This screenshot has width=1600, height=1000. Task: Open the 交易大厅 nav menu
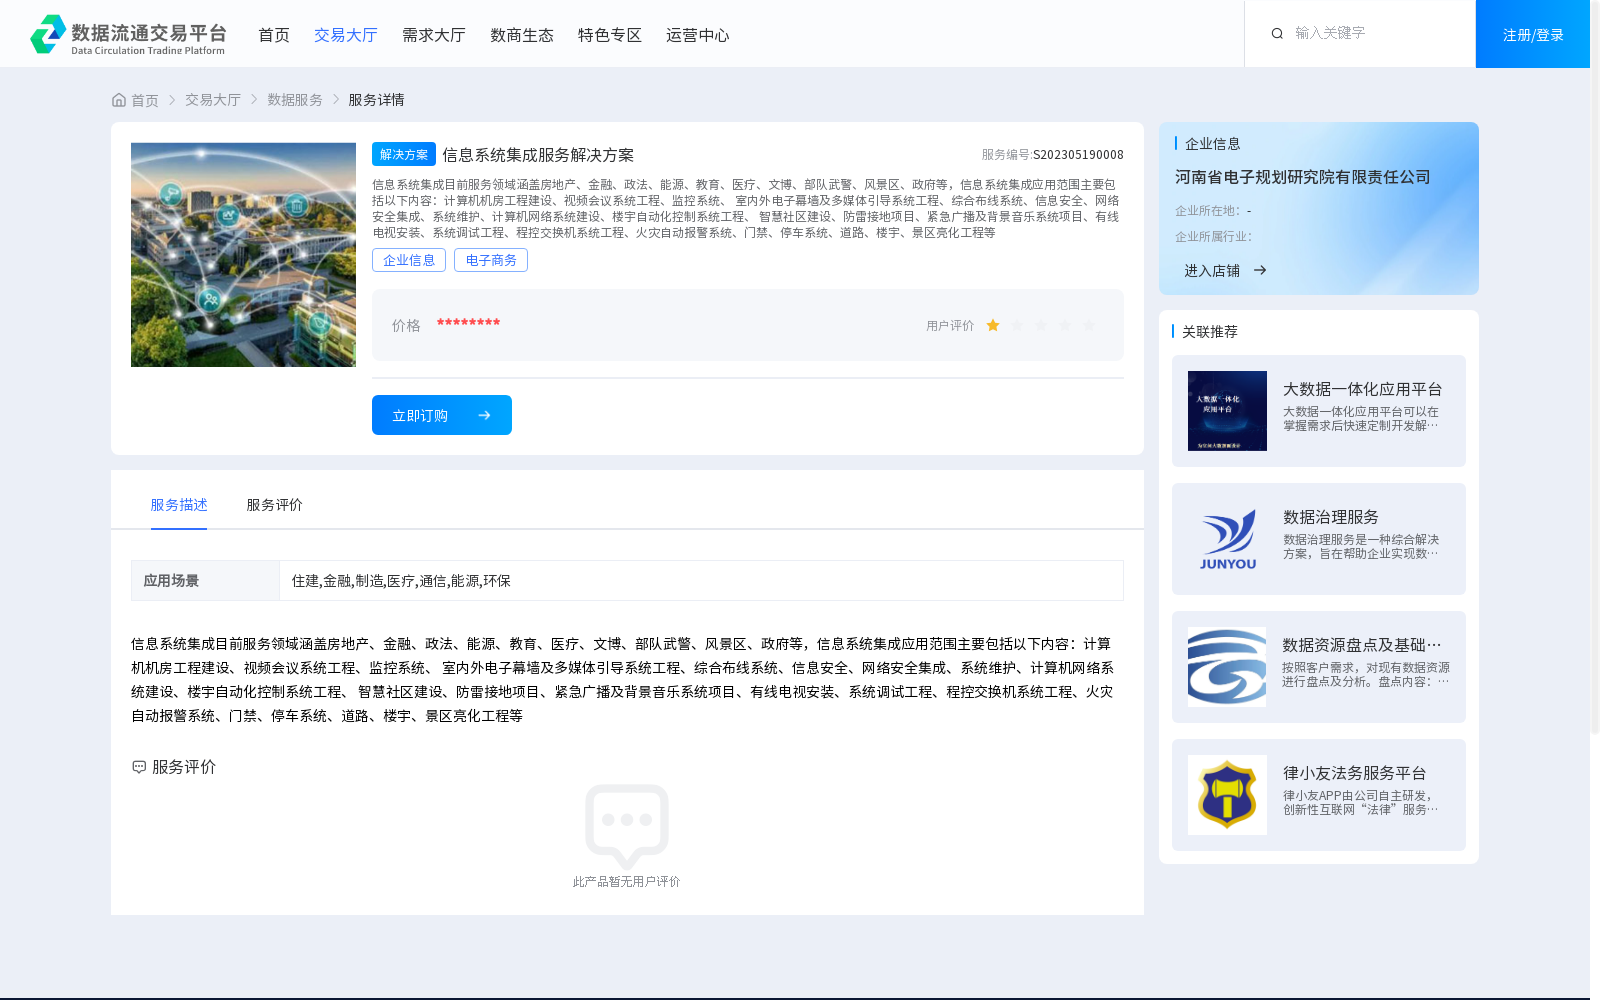coord(346,35)
